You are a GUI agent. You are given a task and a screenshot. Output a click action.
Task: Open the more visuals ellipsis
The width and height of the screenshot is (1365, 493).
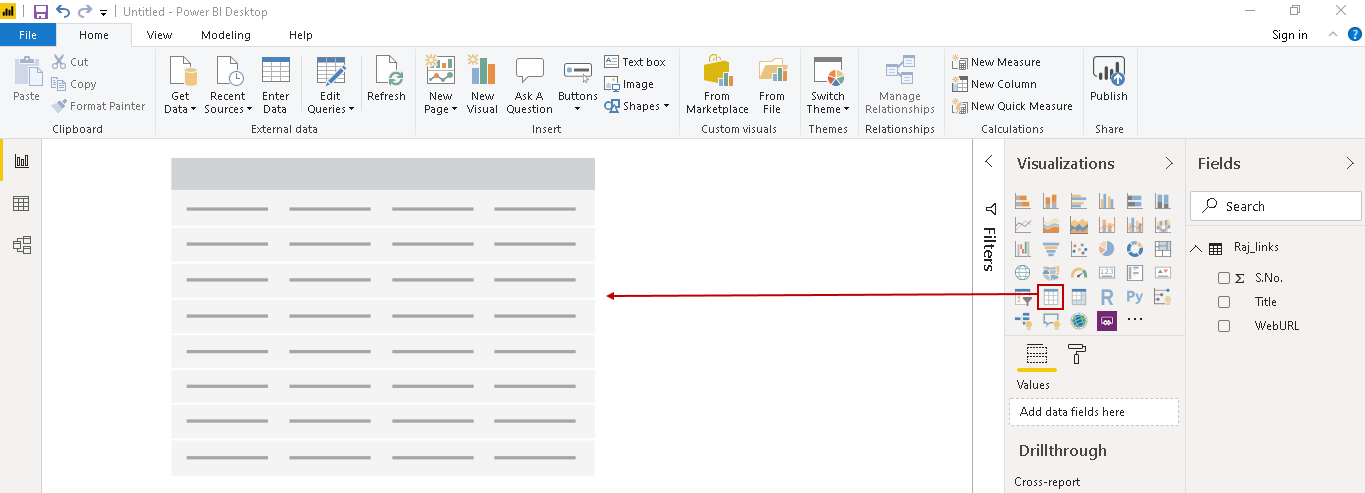click(x=1135, y=320)
